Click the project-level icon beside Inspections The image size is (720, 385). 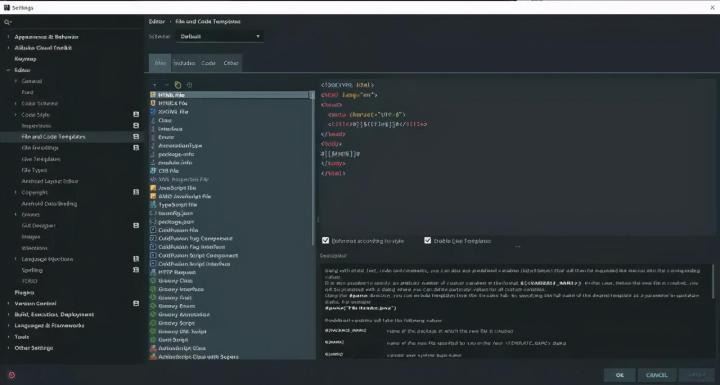pyautogui.click(x=136, y=125)
